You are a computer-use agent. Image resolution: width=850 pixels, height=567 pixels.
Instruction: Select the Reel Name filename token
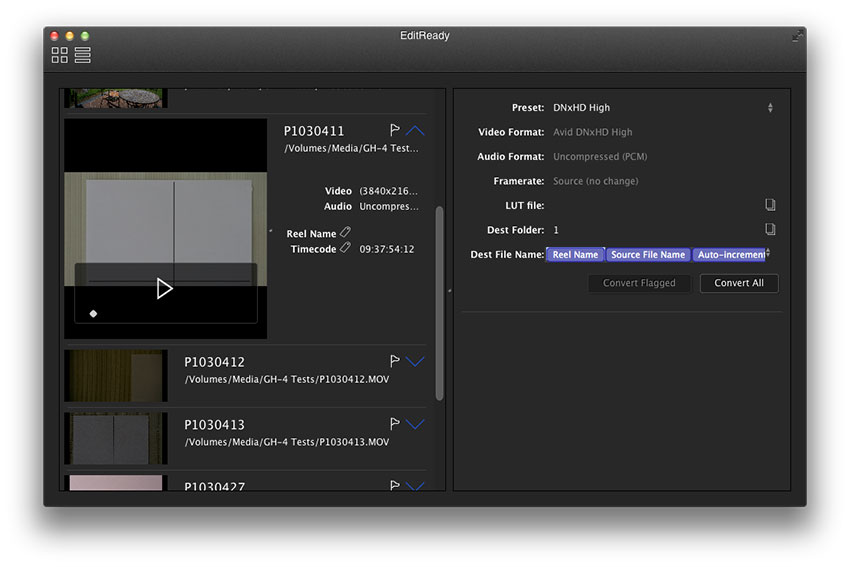click(x=575, y=255)
